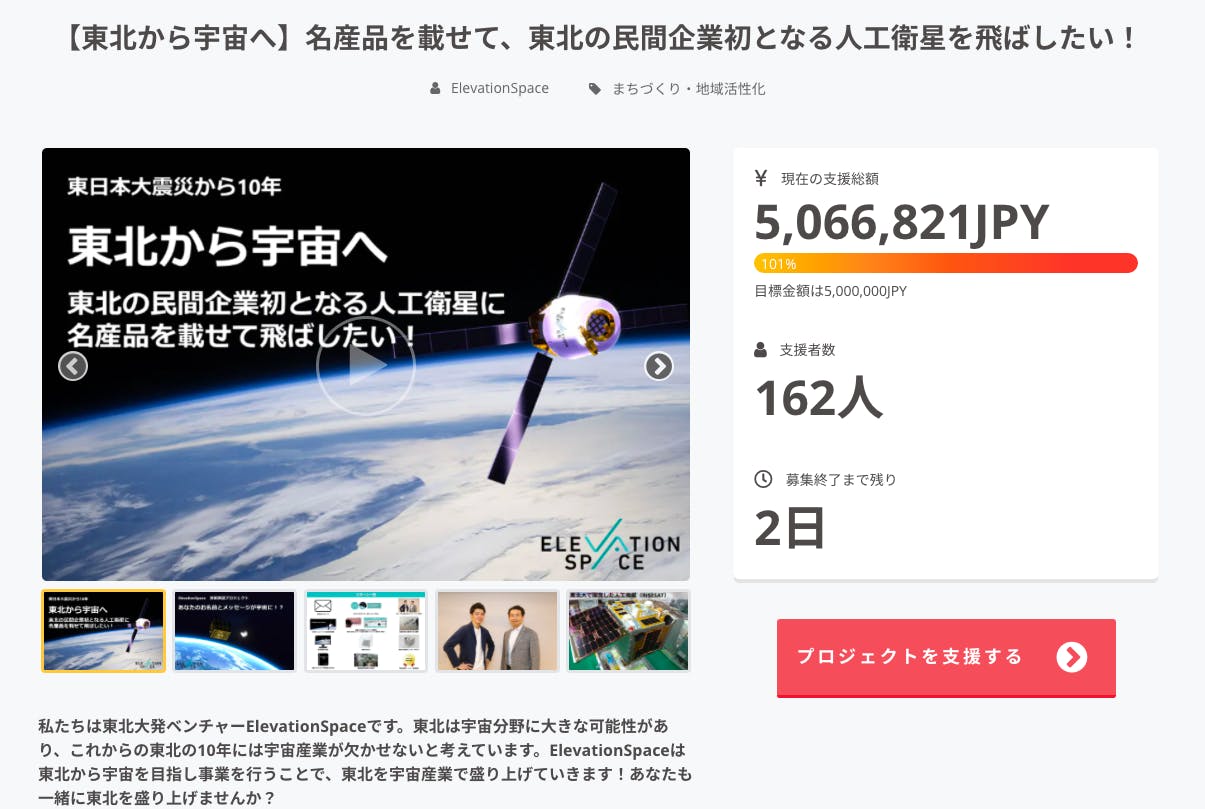The image size is (1205, 809).
Task: Select the first thumbnail 東北から宇宙へ
Action: coord(103,631)
